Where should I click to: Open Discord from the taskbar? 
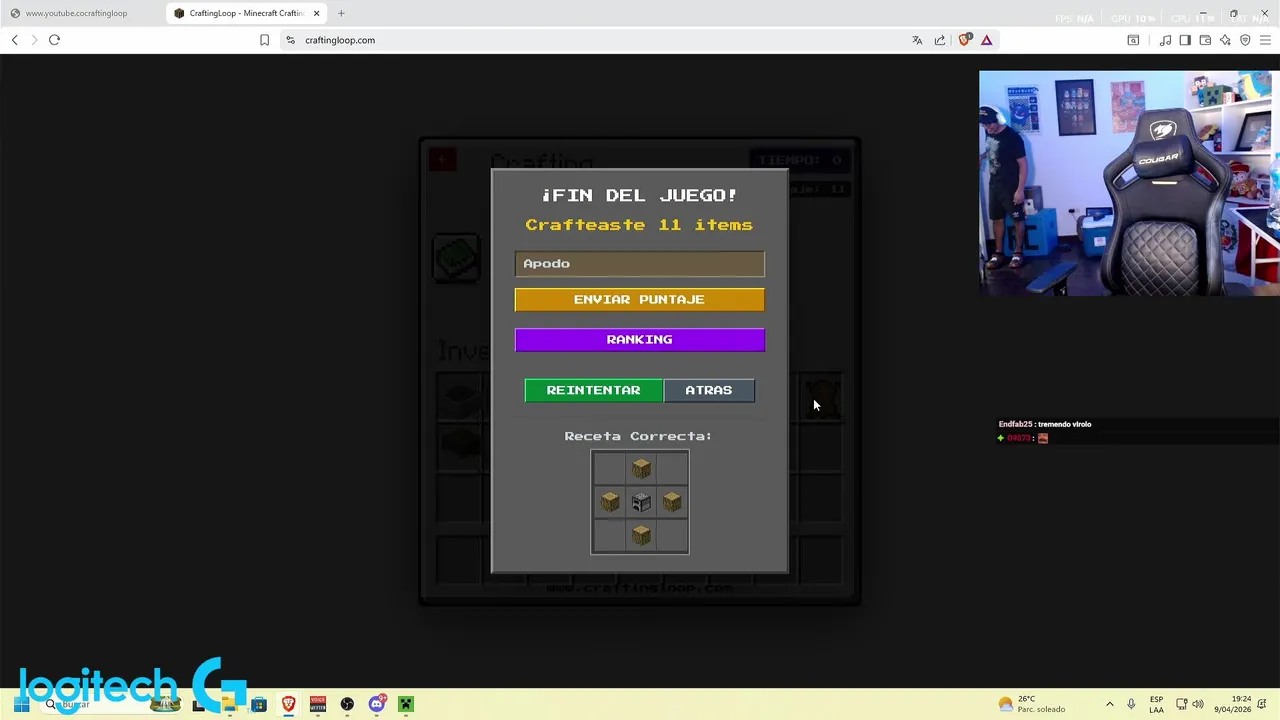(x=377, y=704)
